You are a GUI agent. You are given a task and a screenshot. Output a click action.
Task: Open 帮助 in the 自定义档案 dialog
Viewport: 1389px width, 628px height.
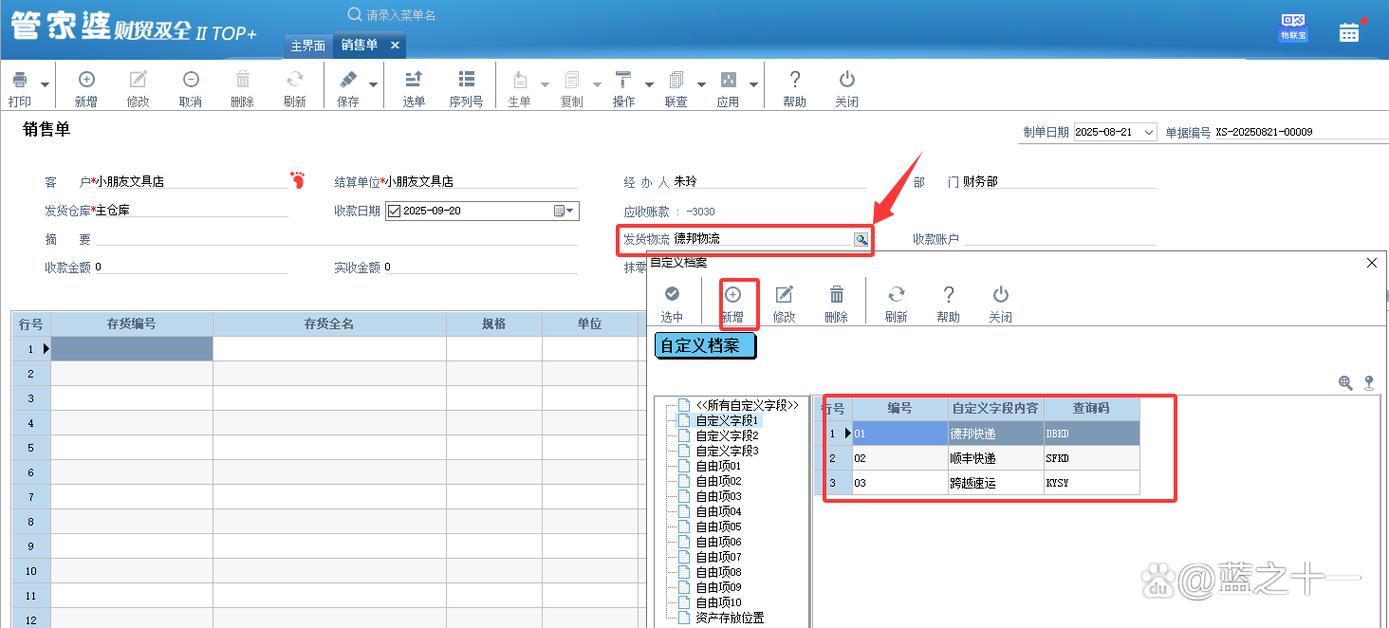pos(948,300)
